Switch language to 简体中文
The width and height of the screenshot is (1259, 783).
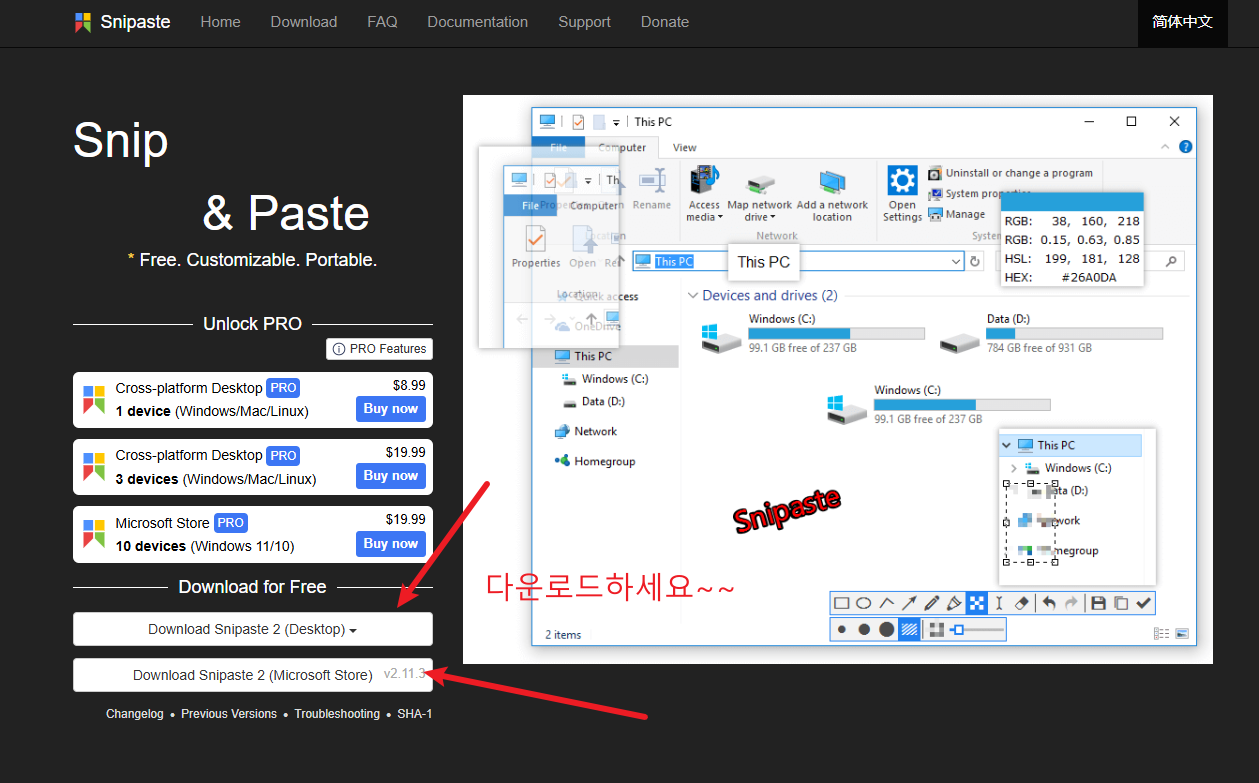[x=1183, y=22]
